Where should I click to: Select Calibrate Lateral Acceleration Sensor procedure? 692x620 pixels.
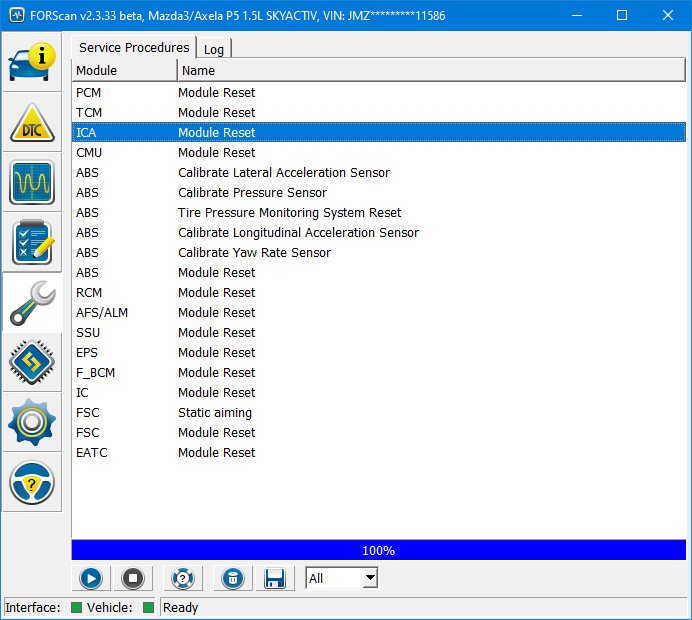(x=379, y=173)
